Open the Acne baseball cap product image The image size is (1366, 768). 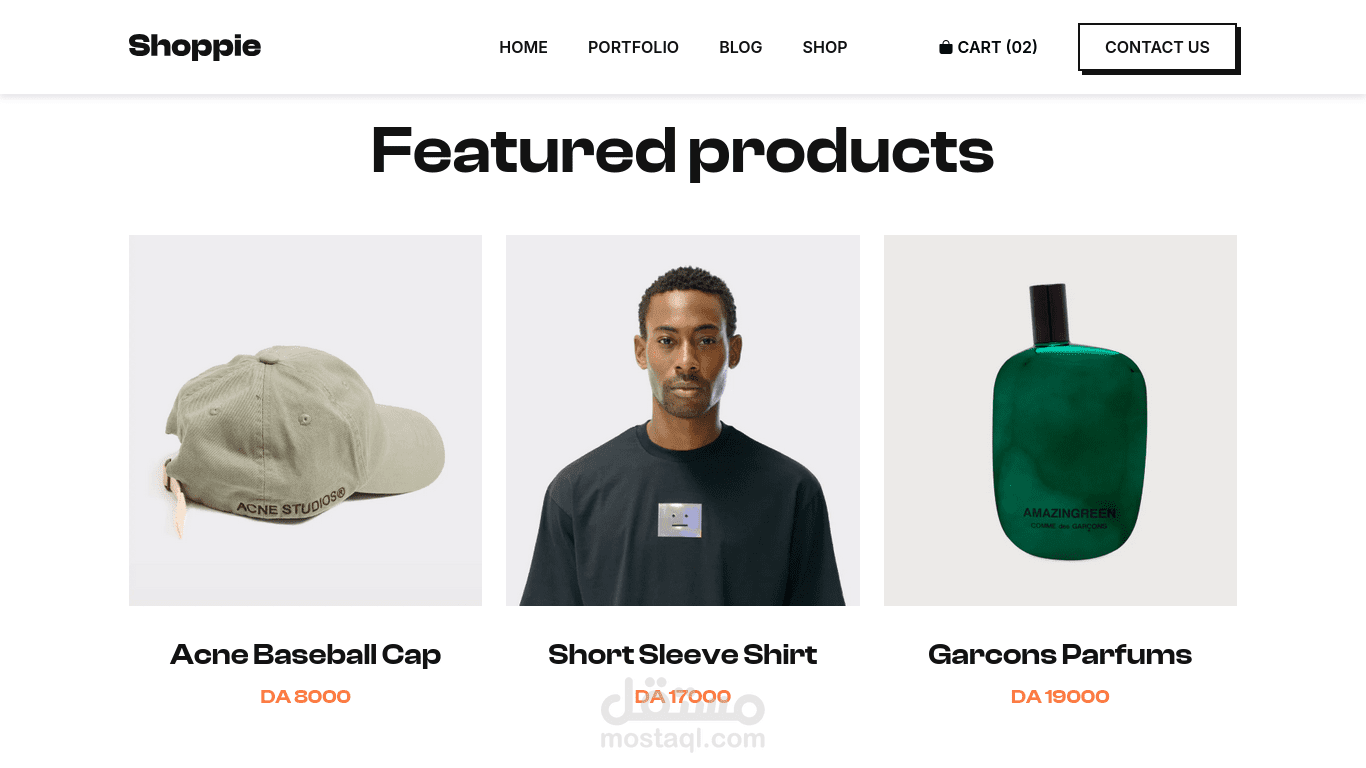point(305,420)
